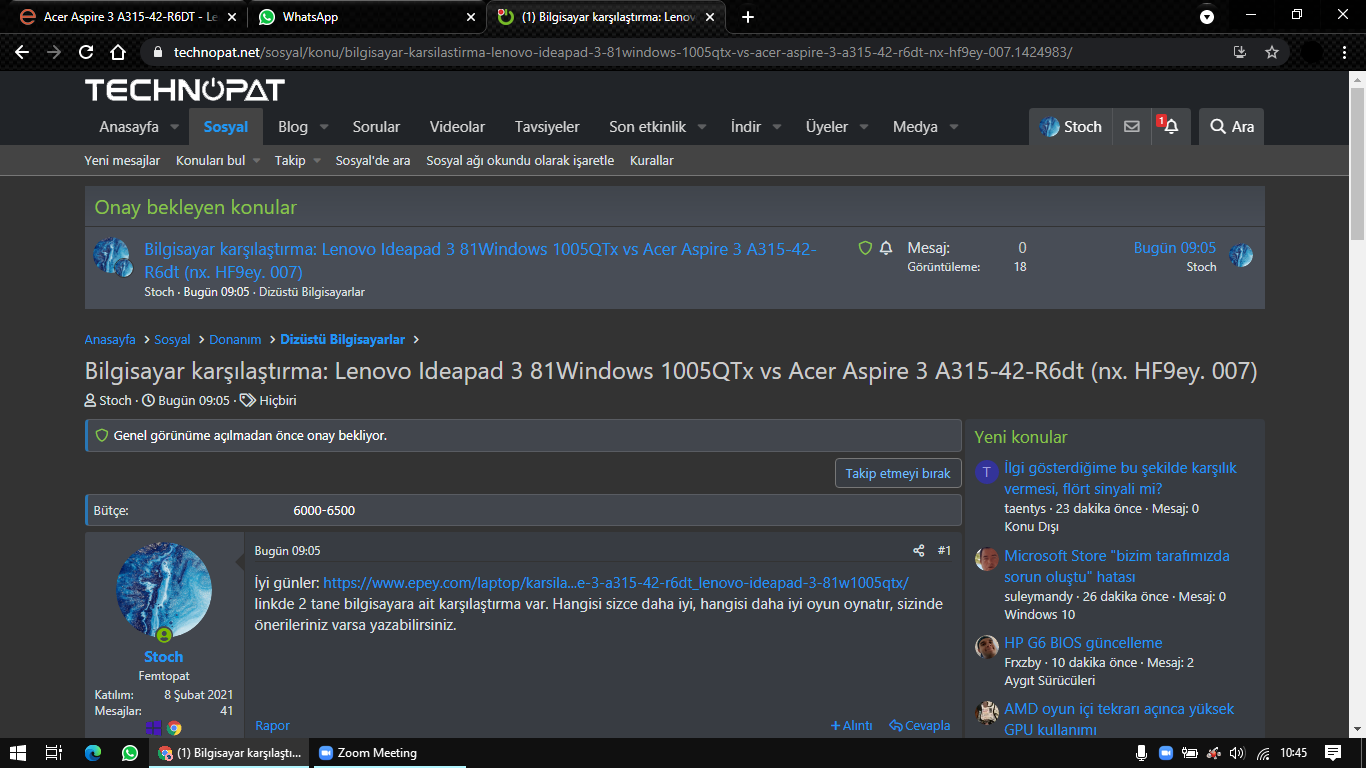The image size is (1366, 768).
Task: Open the Windows Start menu
Action: [x=17, y=753]
